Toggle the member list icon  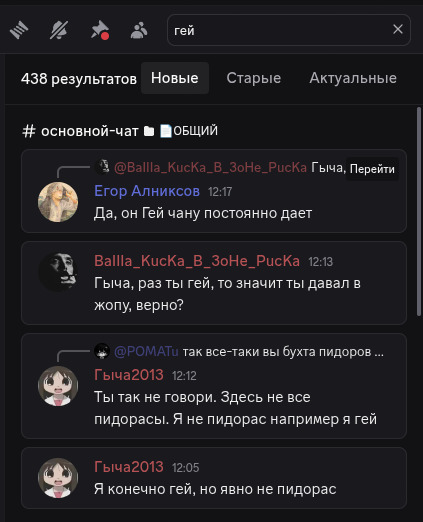[x=139, y=30]
